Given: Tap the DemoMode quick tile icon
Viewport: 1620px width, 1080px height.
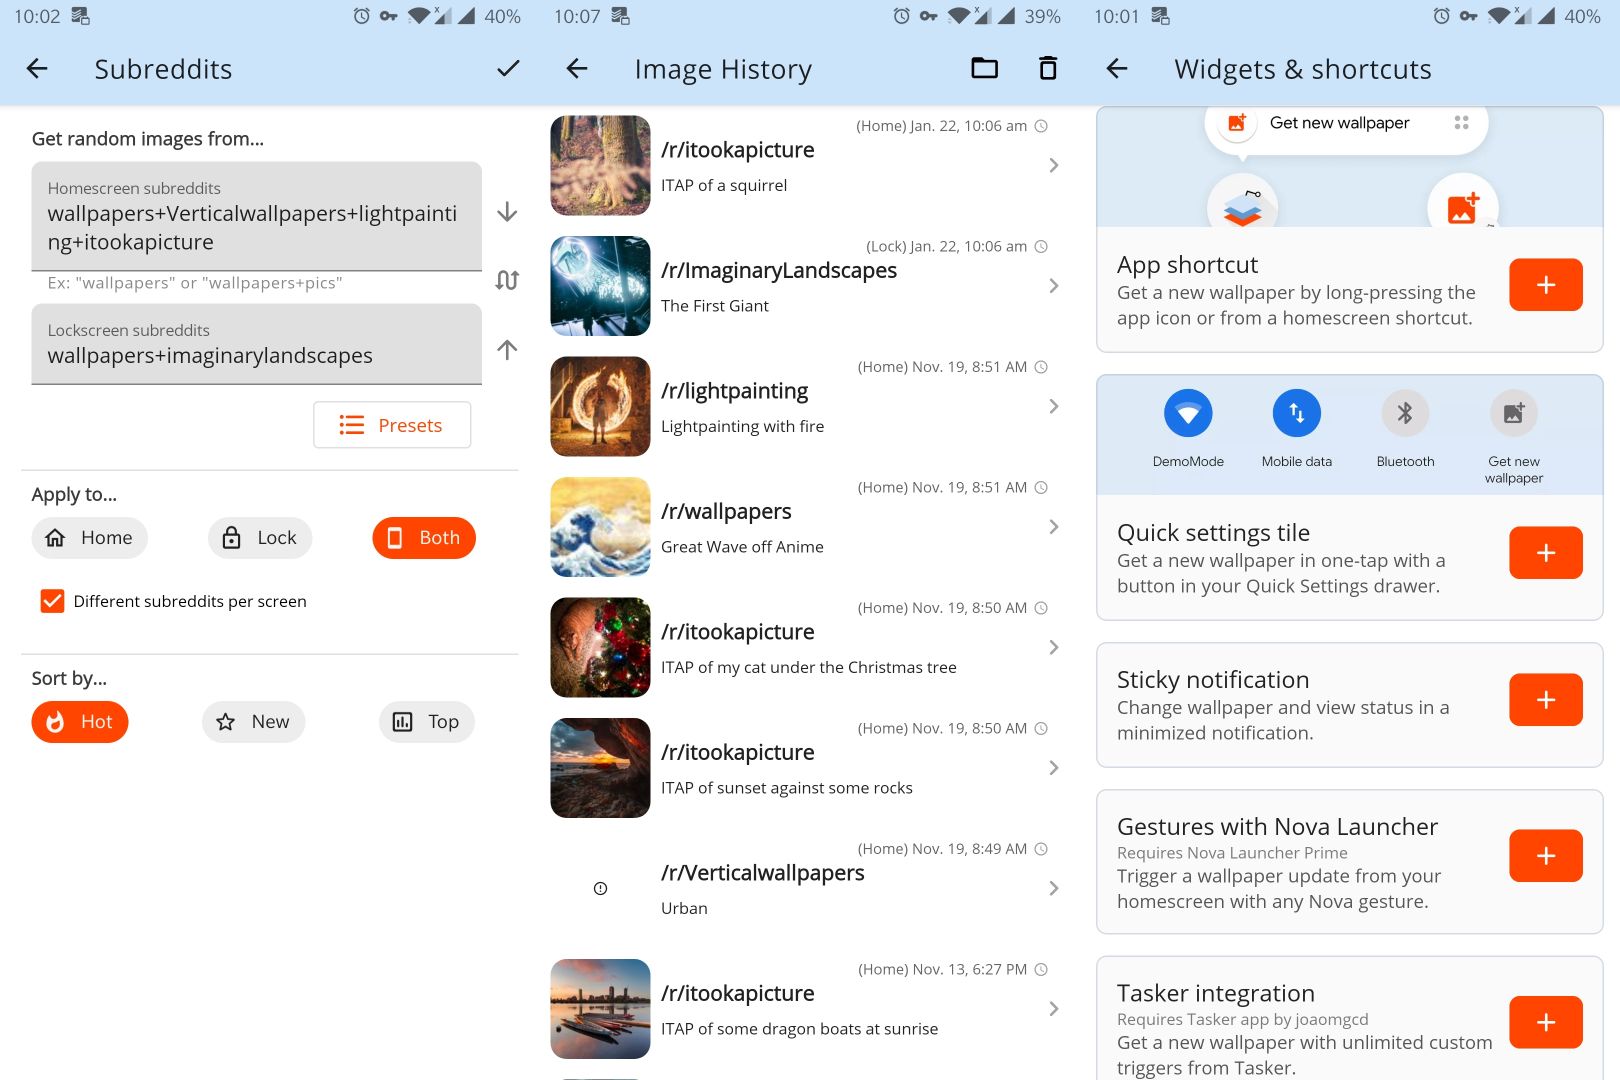Looking at the screenshot, I should pyautogui.click(x=1188, y=413).
